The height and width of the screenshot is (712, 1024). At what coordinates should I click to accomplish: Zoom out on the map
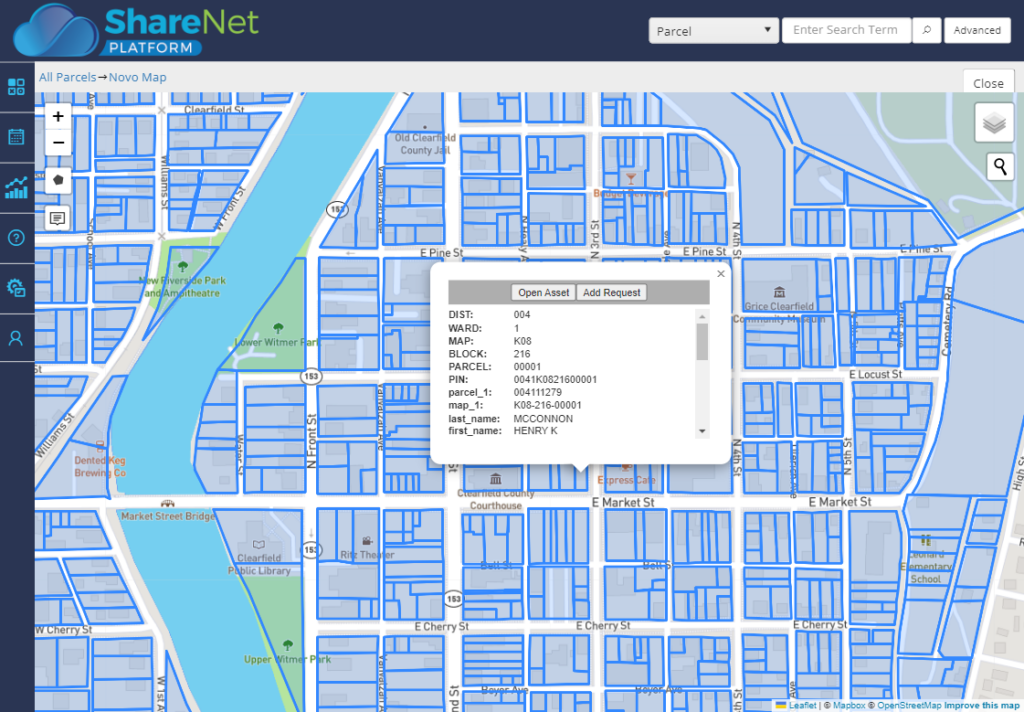[58, 142]
